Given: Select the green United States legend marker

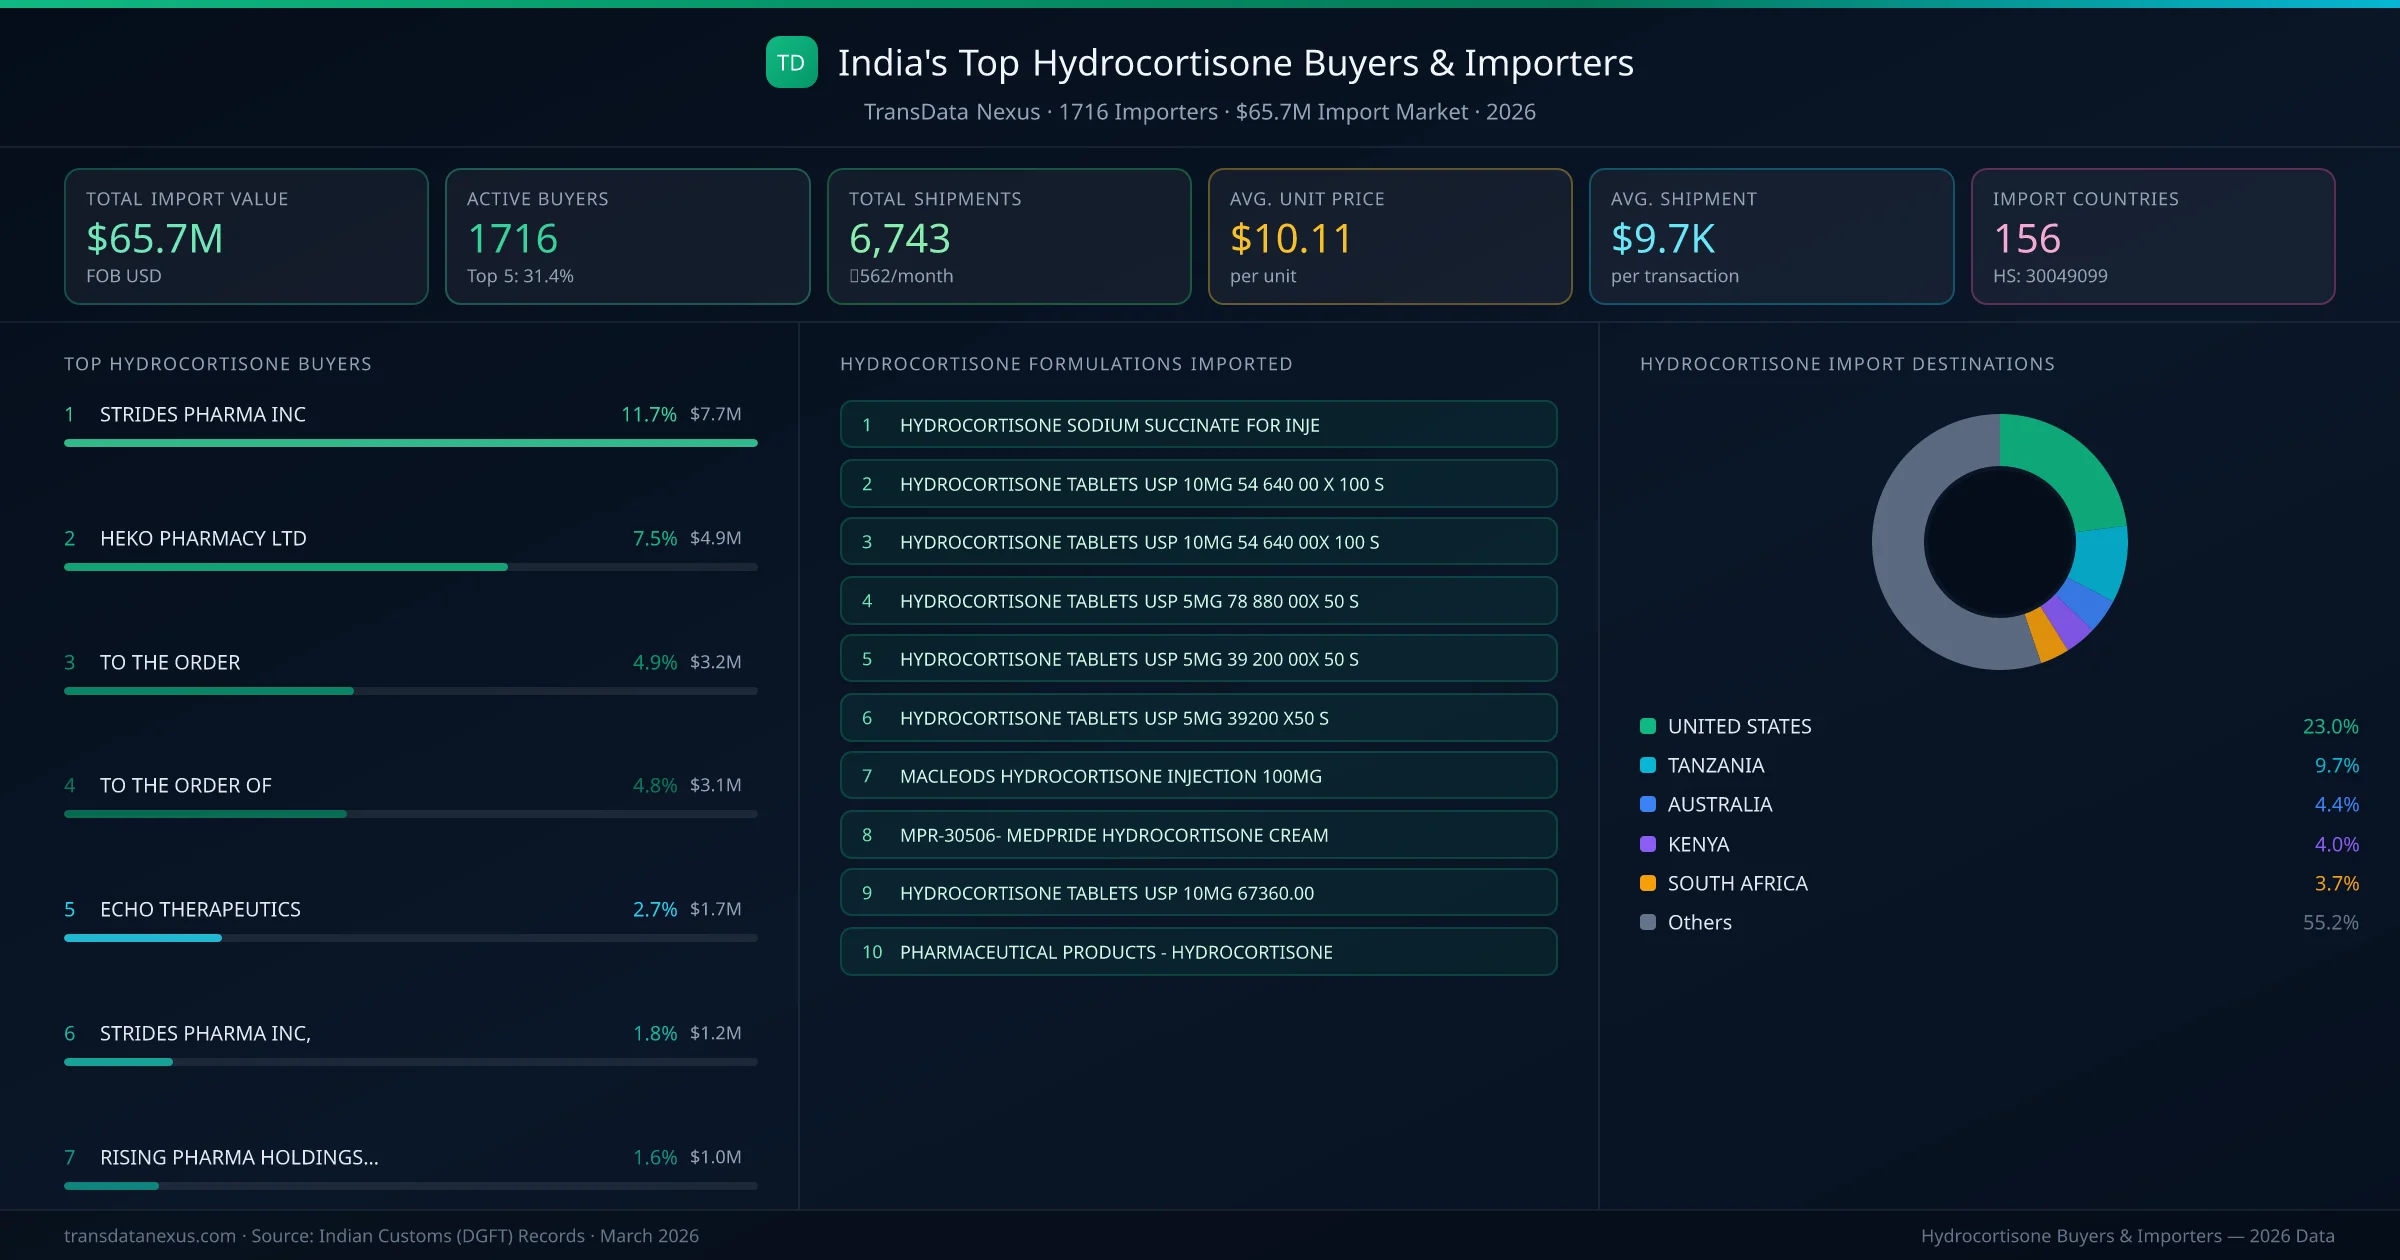Looking at the screenshot, I should (x=1646, y=726).
